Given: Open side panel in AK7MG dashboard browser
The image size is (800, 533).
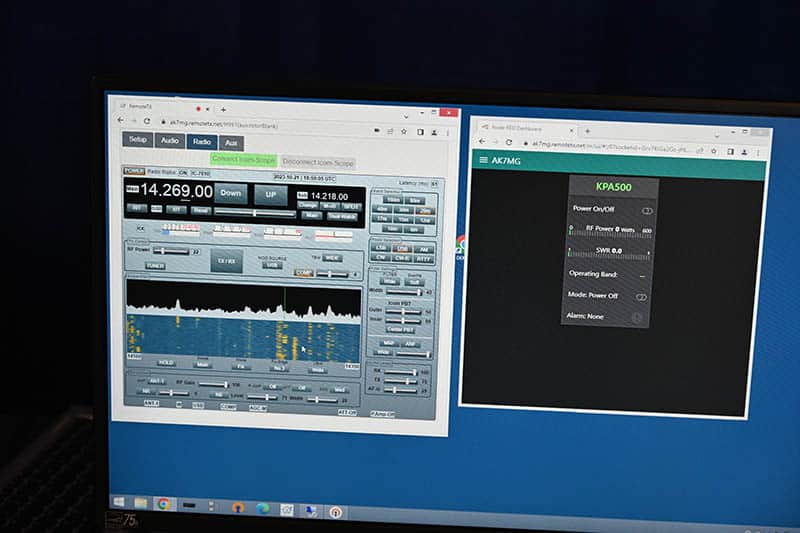Looking at the screenshot, I should coord(730,151).
